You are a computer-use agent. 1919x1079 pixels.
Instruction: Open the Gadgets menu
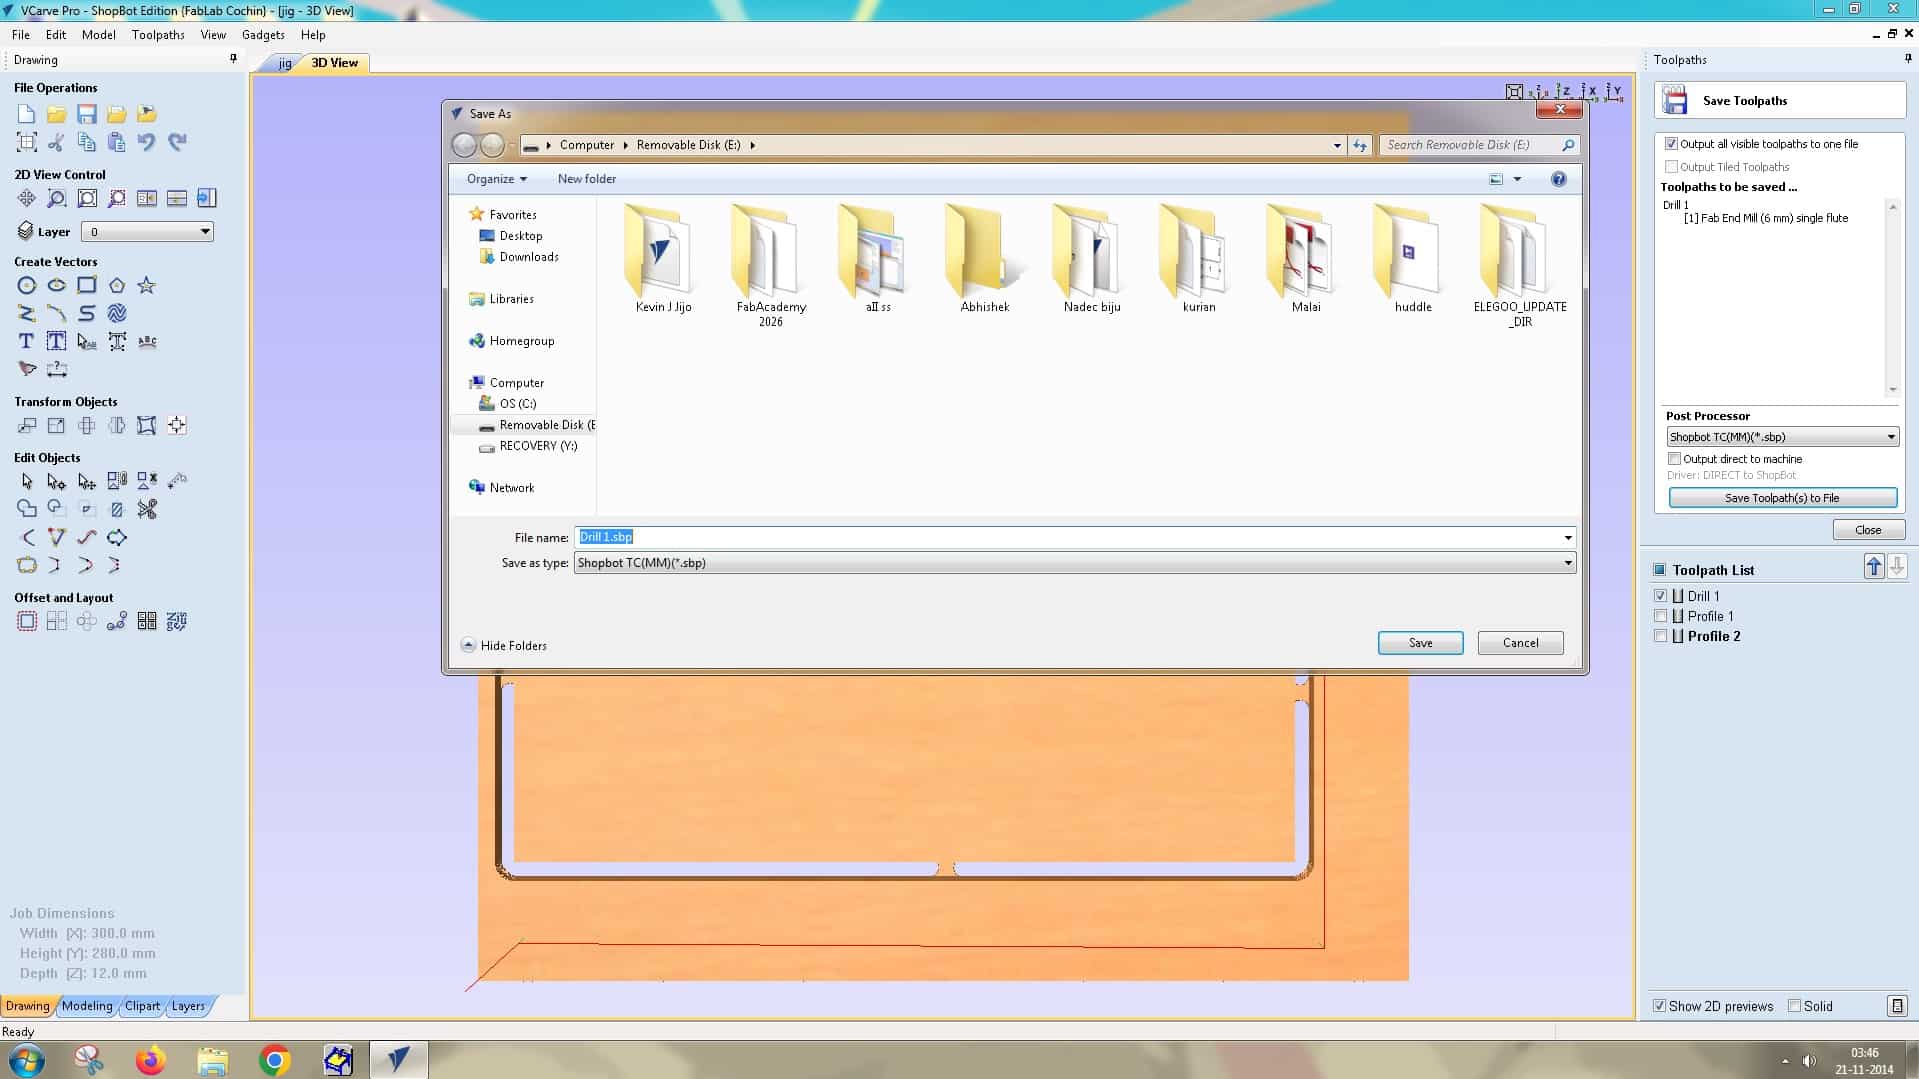pyautogui.click(x=263, y=35)
